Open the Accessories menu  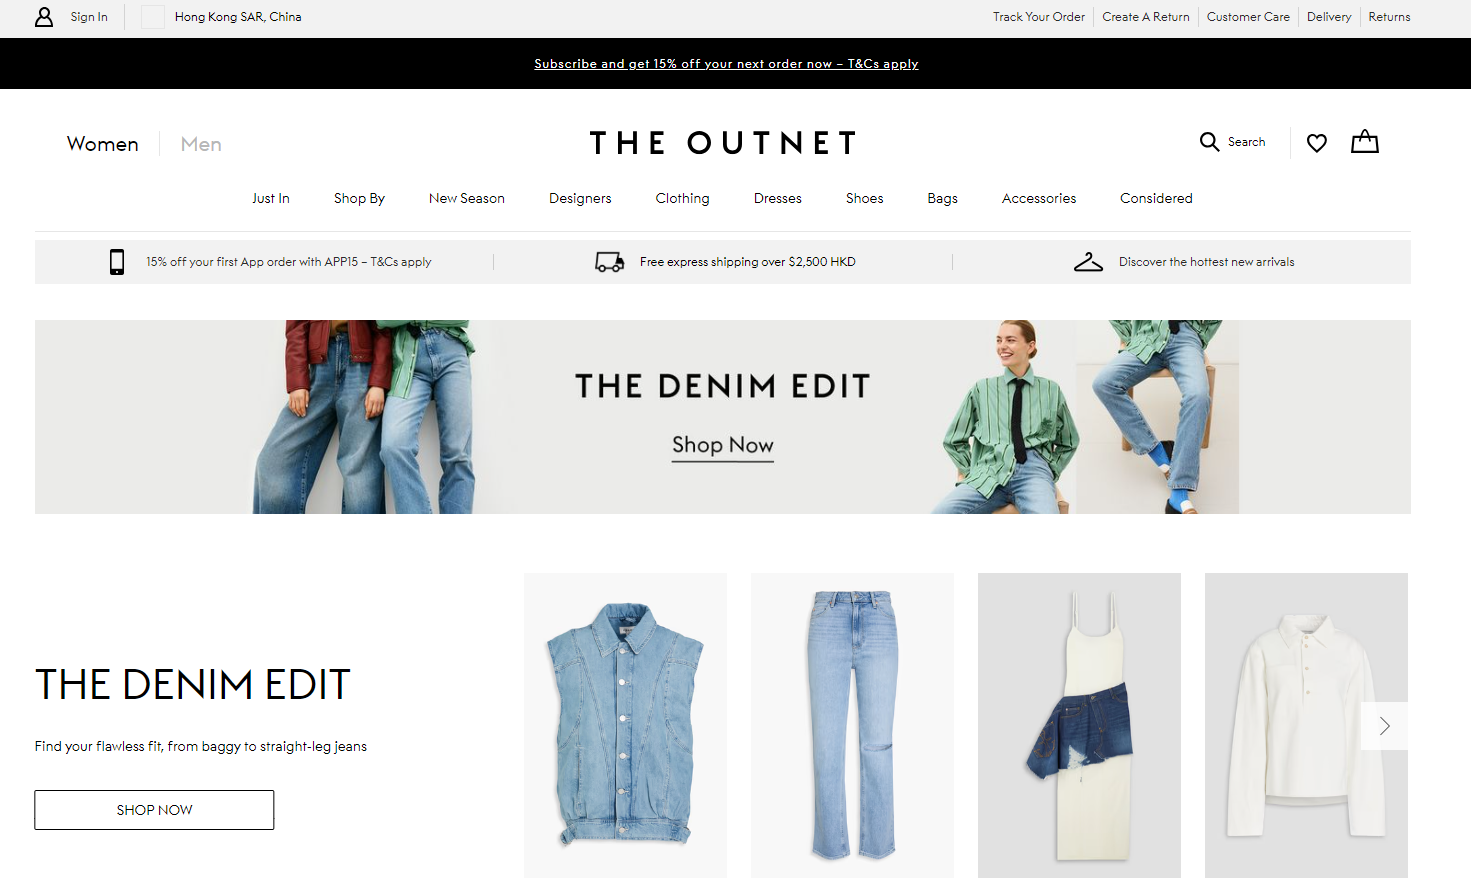click(x=1039, y=198)
